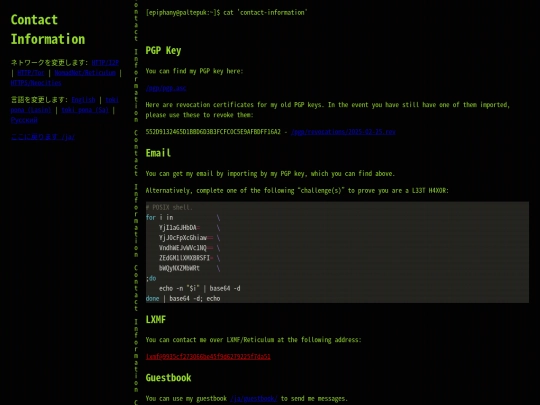Click the sentence 'You can find my PGP key here:'
540x405 pixels.
[194, 71]
